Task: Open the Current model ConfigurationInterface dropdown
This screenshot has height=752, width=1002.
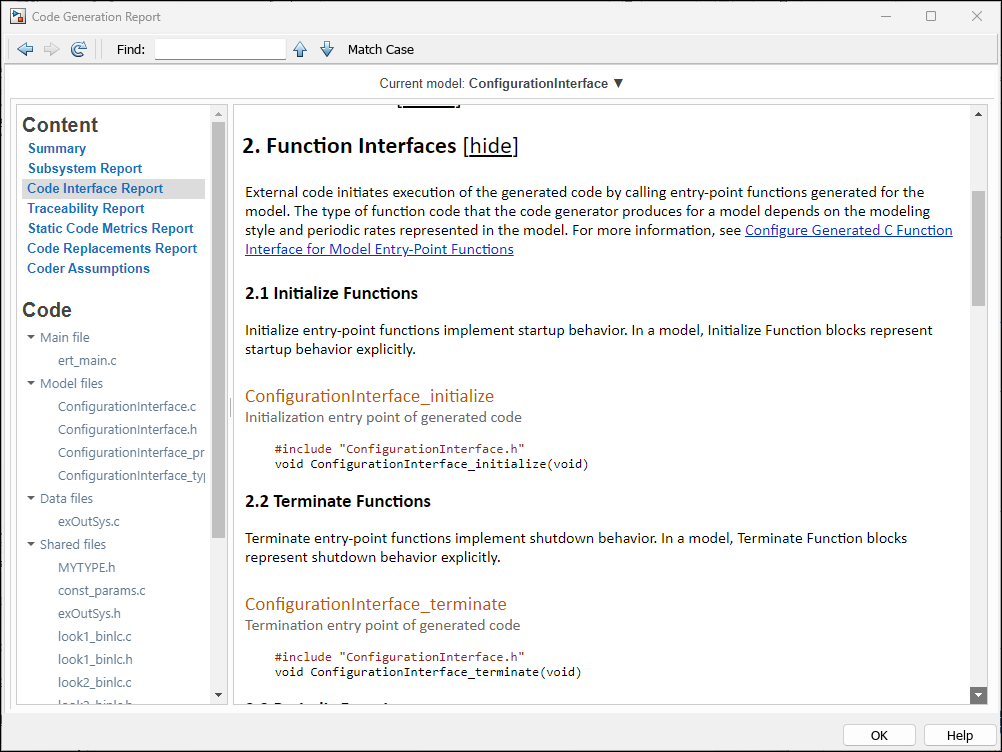Action: click(618, 83)
